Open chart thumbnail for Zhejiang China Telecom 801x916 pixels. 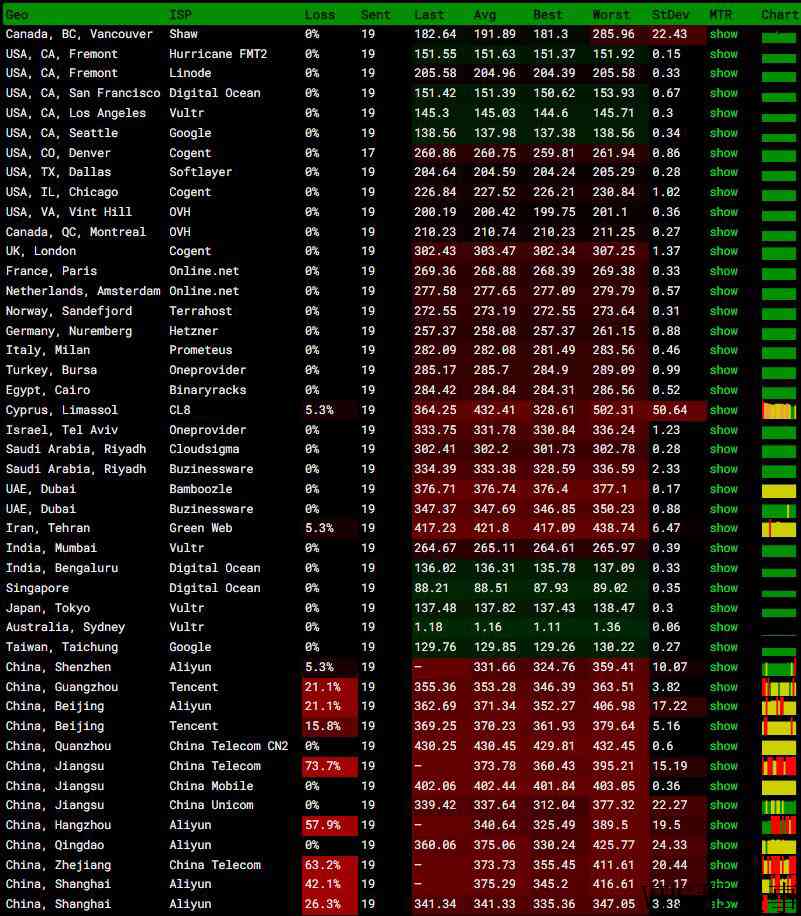coord(779,865)
